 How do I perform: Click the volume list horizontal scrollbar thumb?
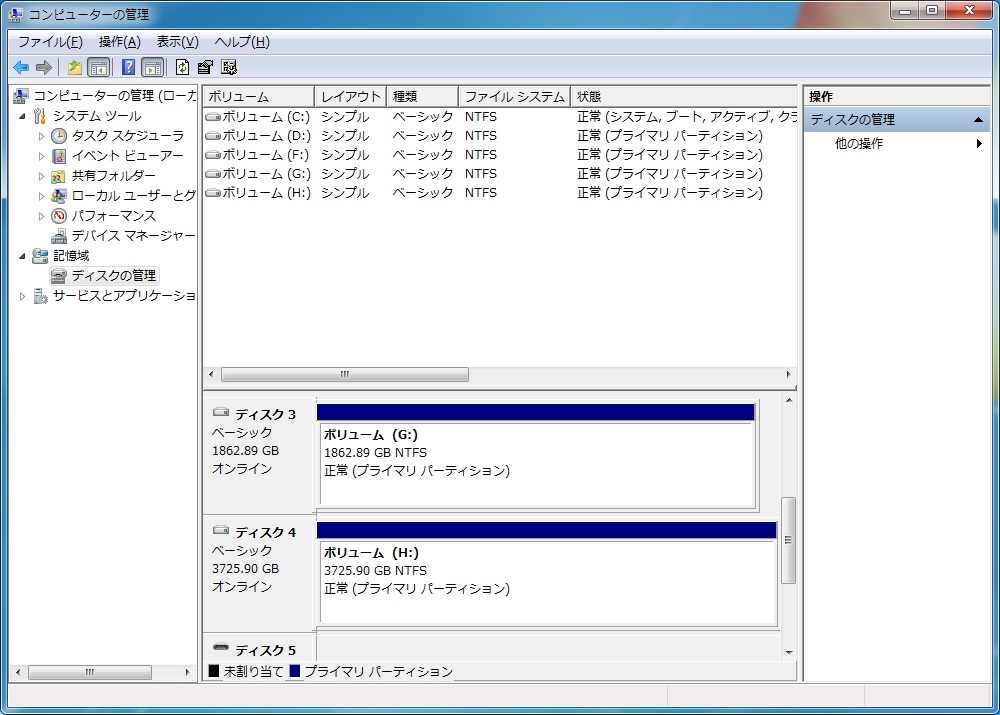pos(345,374)
